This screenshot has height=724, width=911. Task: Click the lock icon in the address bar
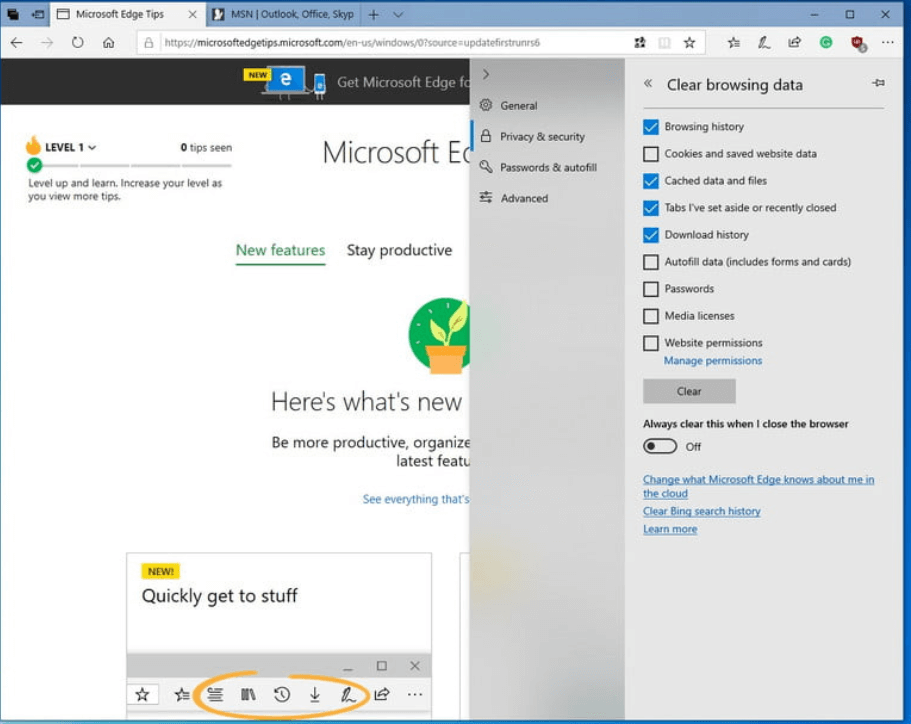[149, 42]
